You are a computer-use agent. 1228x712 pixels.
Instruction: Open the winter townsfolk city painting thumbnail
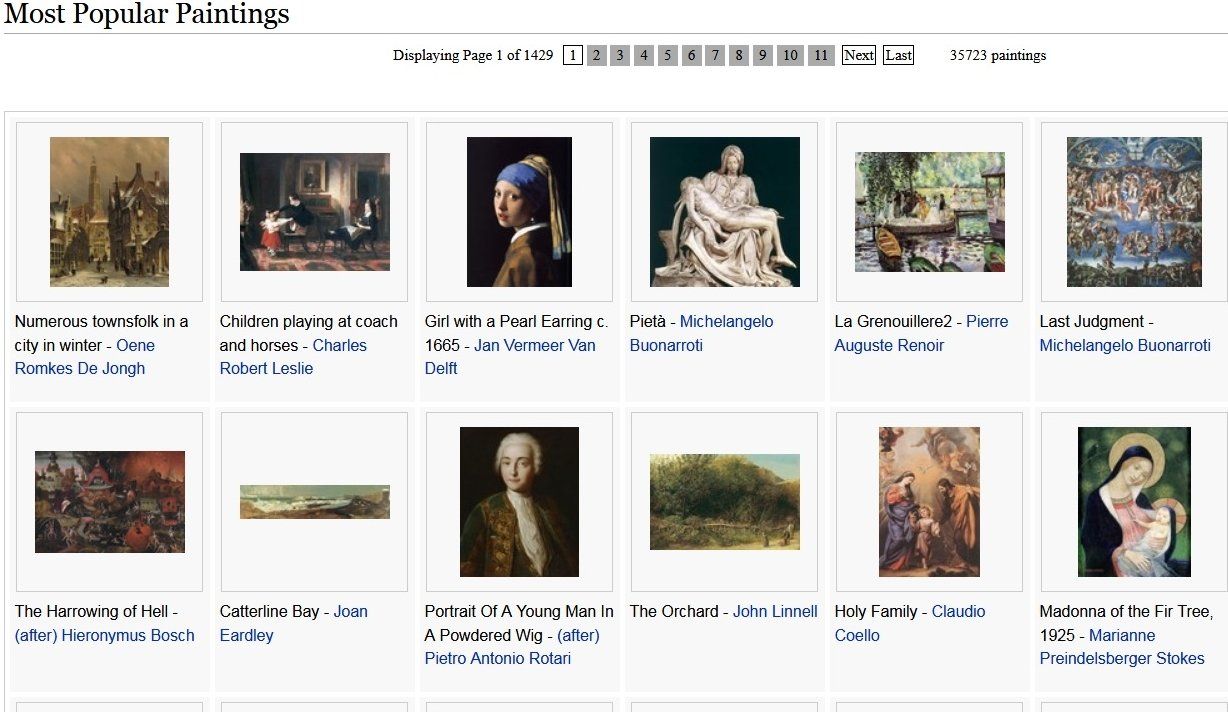109,212
